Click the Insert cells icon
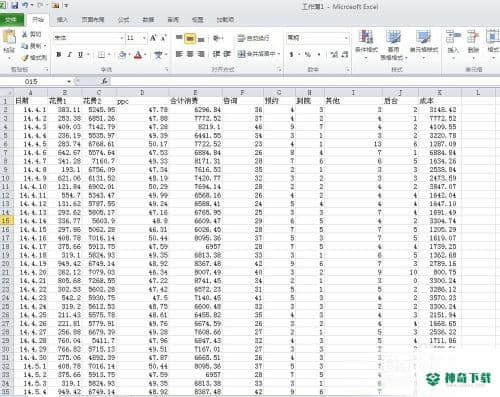Viewport: 500px width, 397px height. coord(453,37)
